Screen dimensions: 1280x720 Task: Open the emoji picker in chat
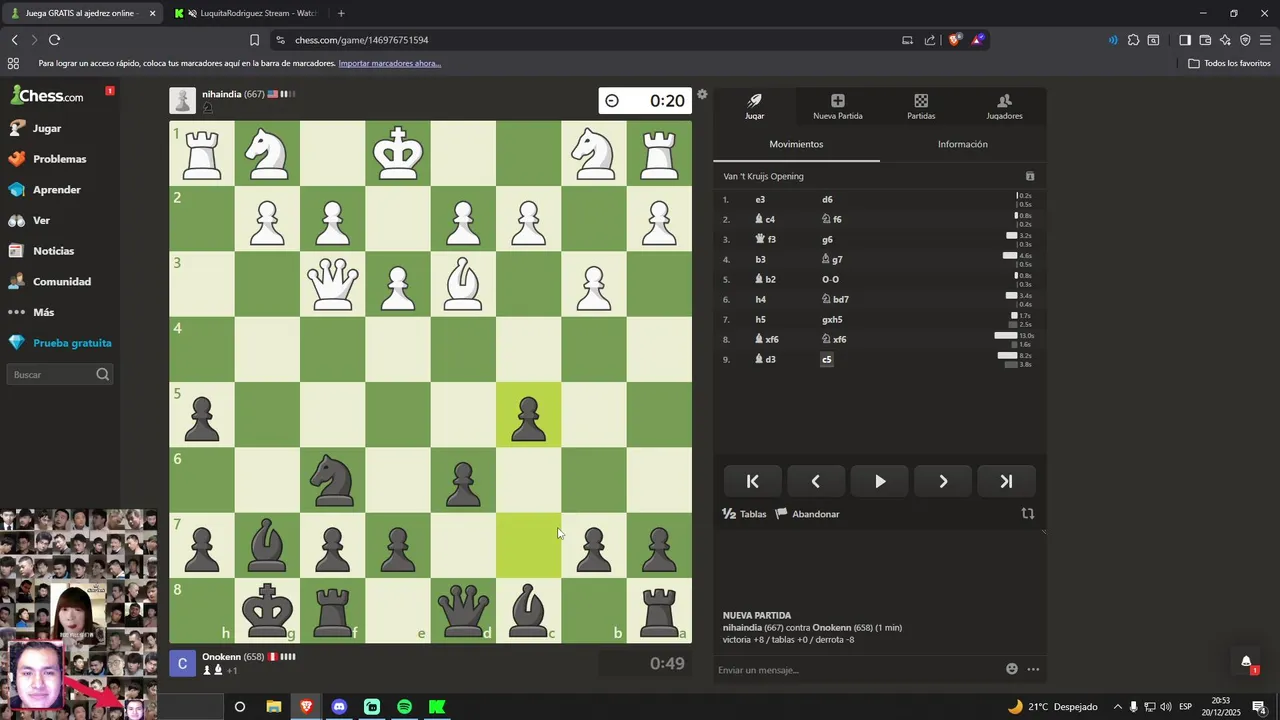pyautogui.click(x=1012, y=669)
